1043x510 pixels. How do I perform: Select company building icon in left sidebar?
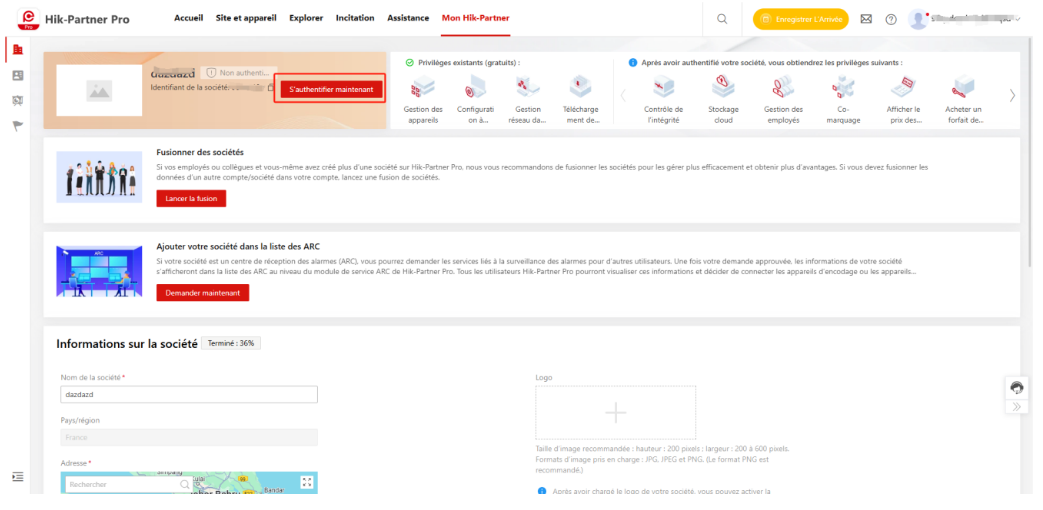(18, 50)
